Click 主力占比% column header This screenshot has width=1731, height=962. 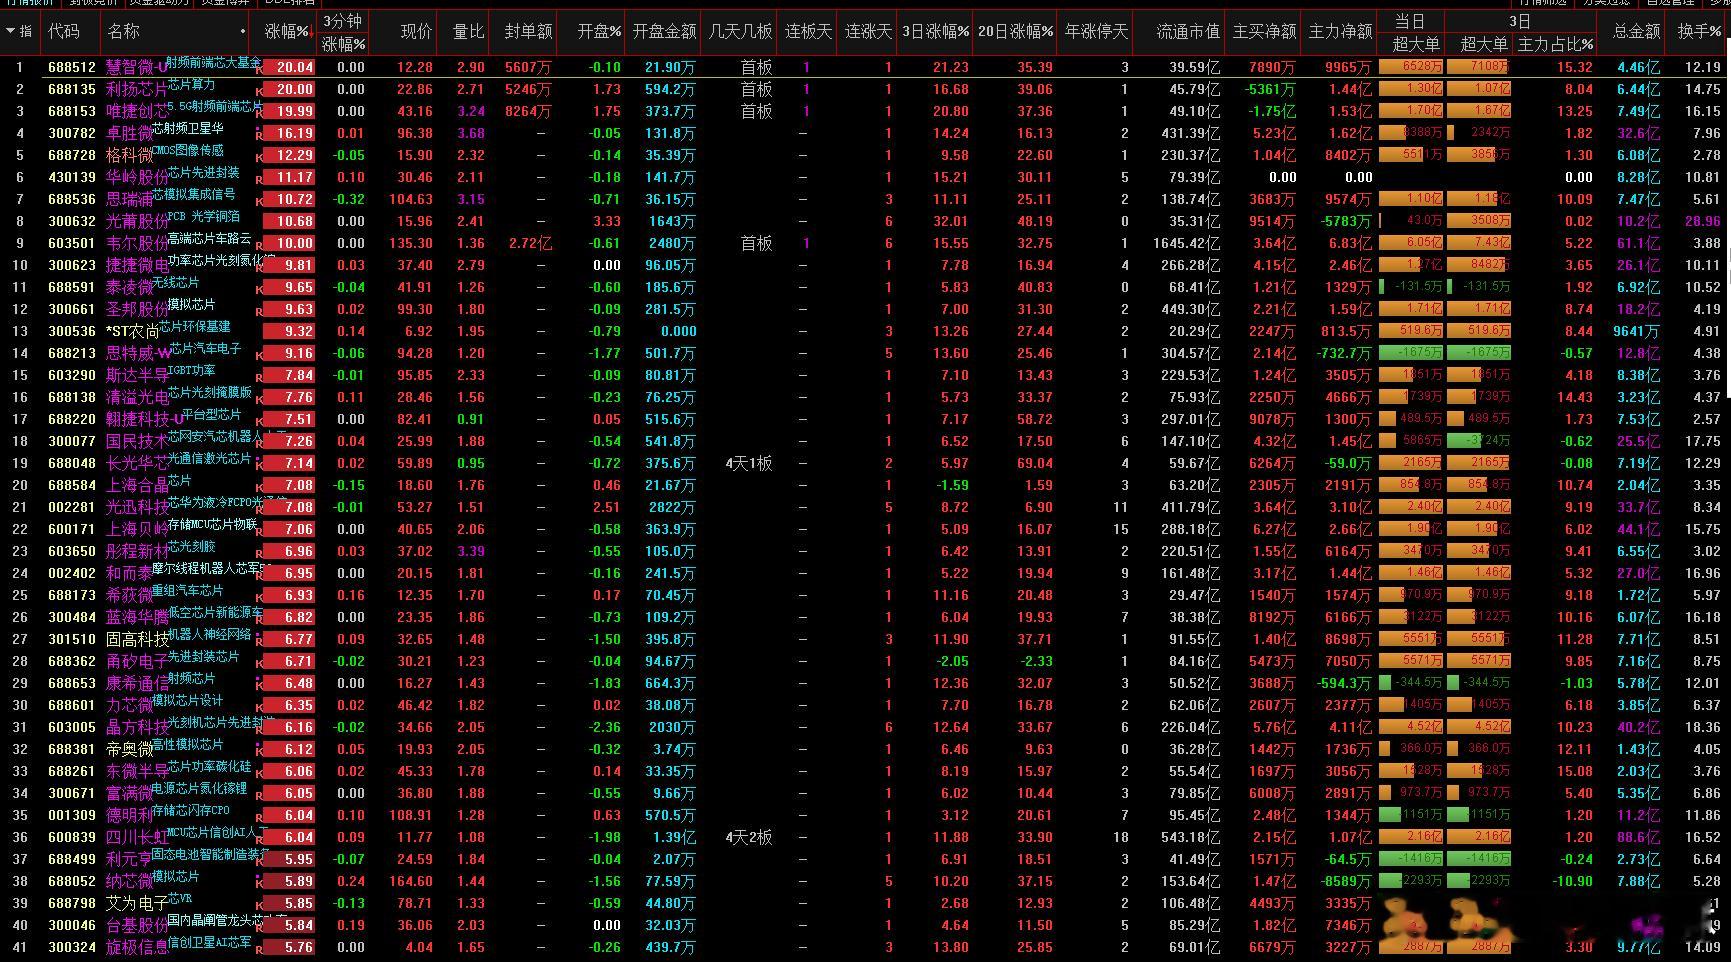[1555, 44]
